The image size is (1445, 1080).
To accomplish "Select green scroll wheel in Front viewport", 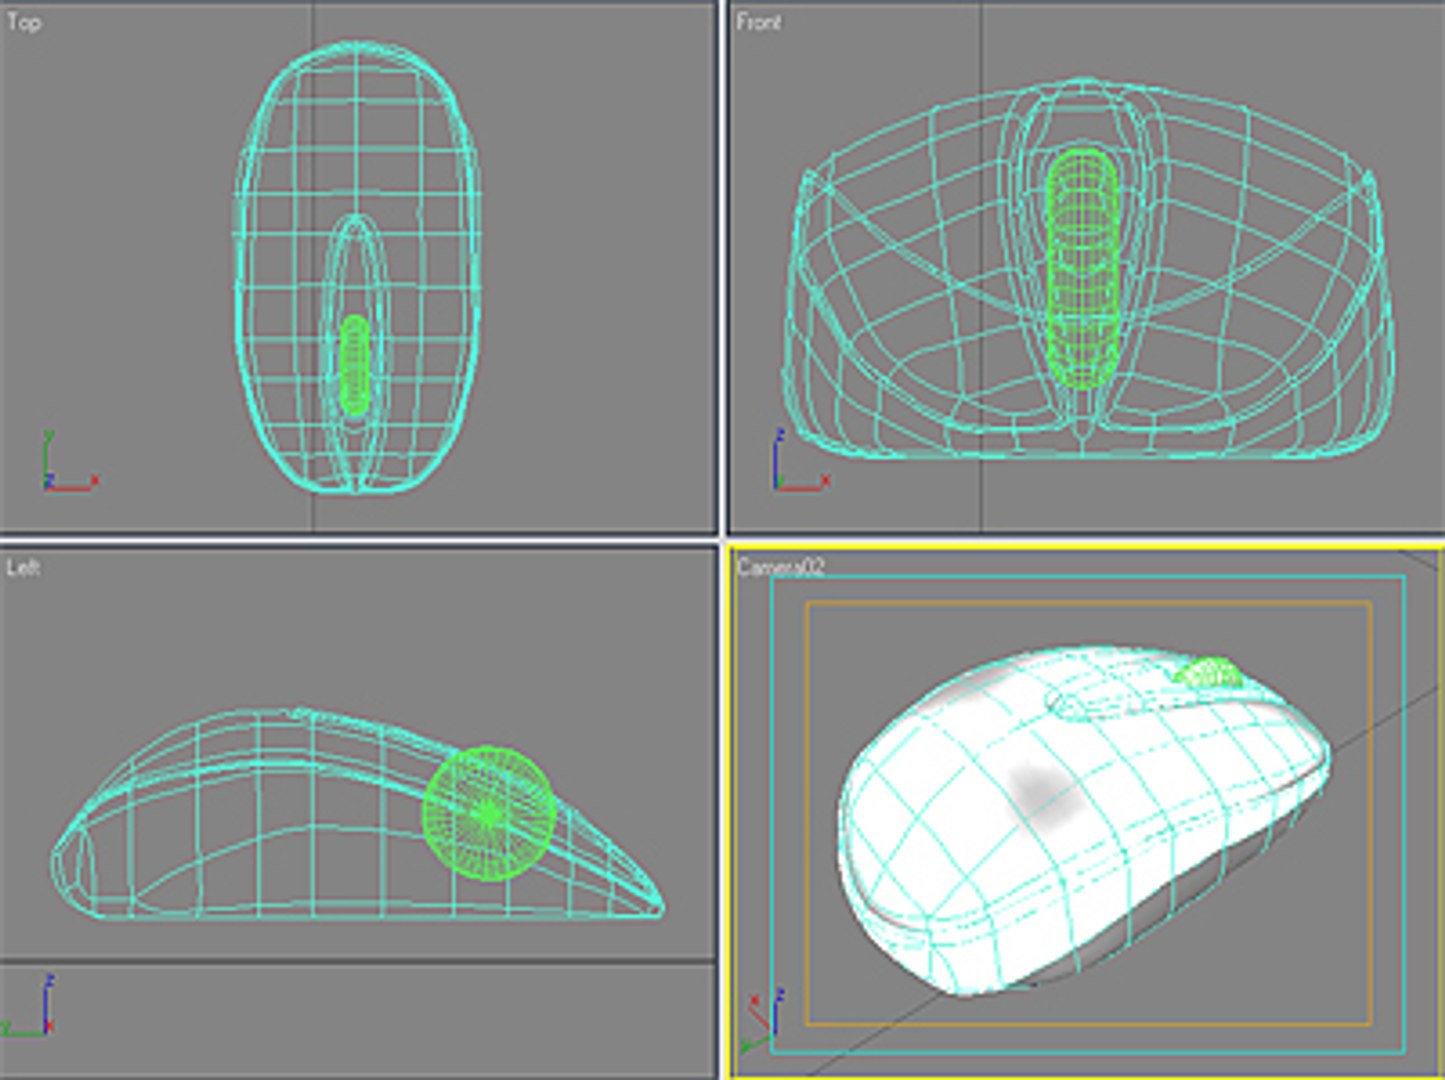I will 1082,268.
